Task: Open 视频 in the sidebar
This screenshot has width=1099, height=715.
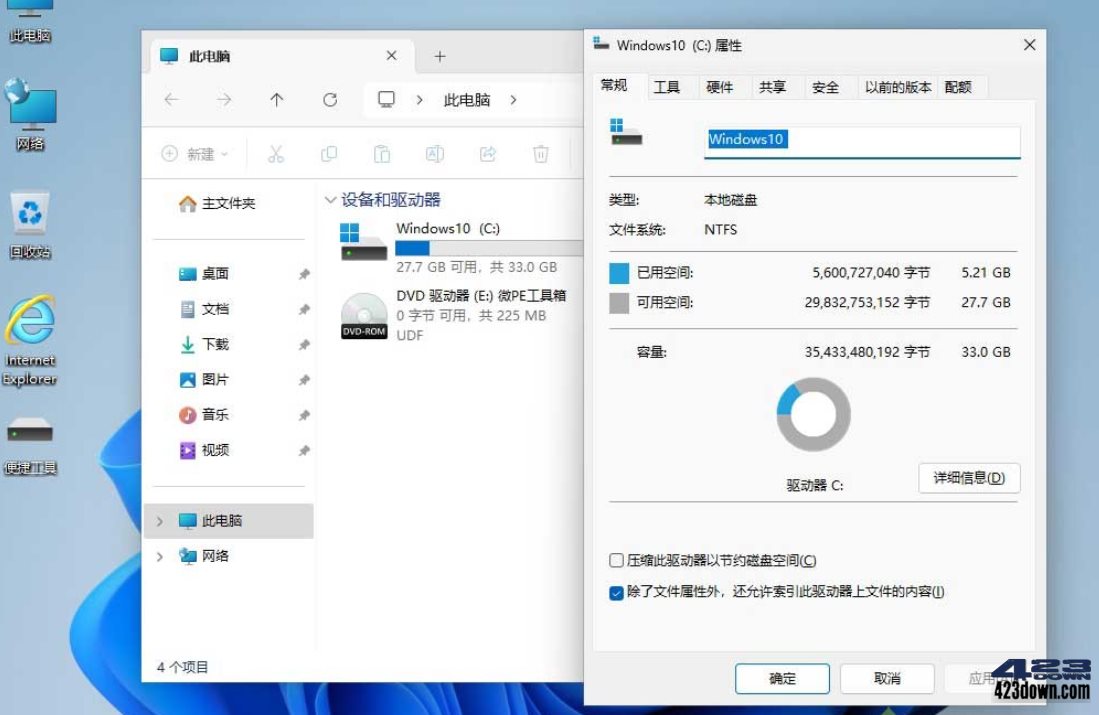Action: pyautogui.click(x=205, y=449)
